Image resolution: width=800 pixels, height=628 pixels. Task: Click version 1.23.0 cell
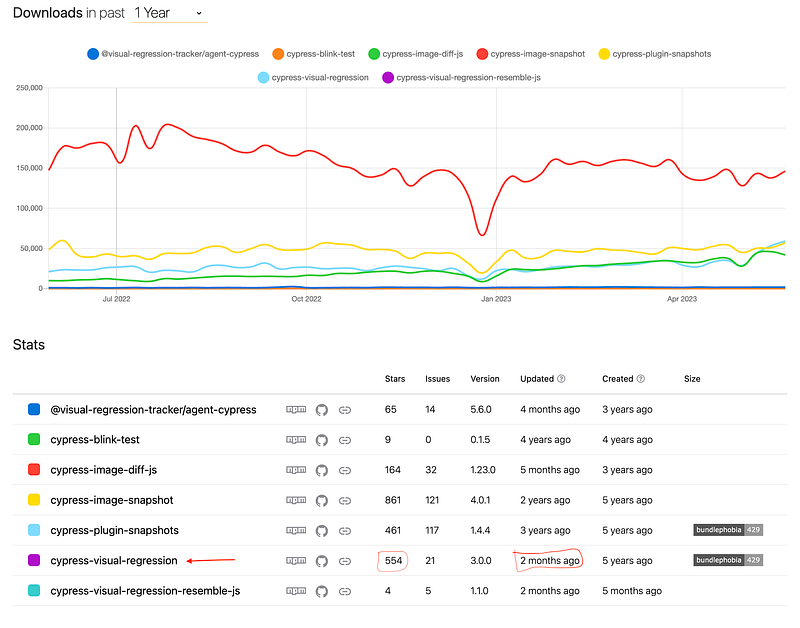[x=483, y=470]
